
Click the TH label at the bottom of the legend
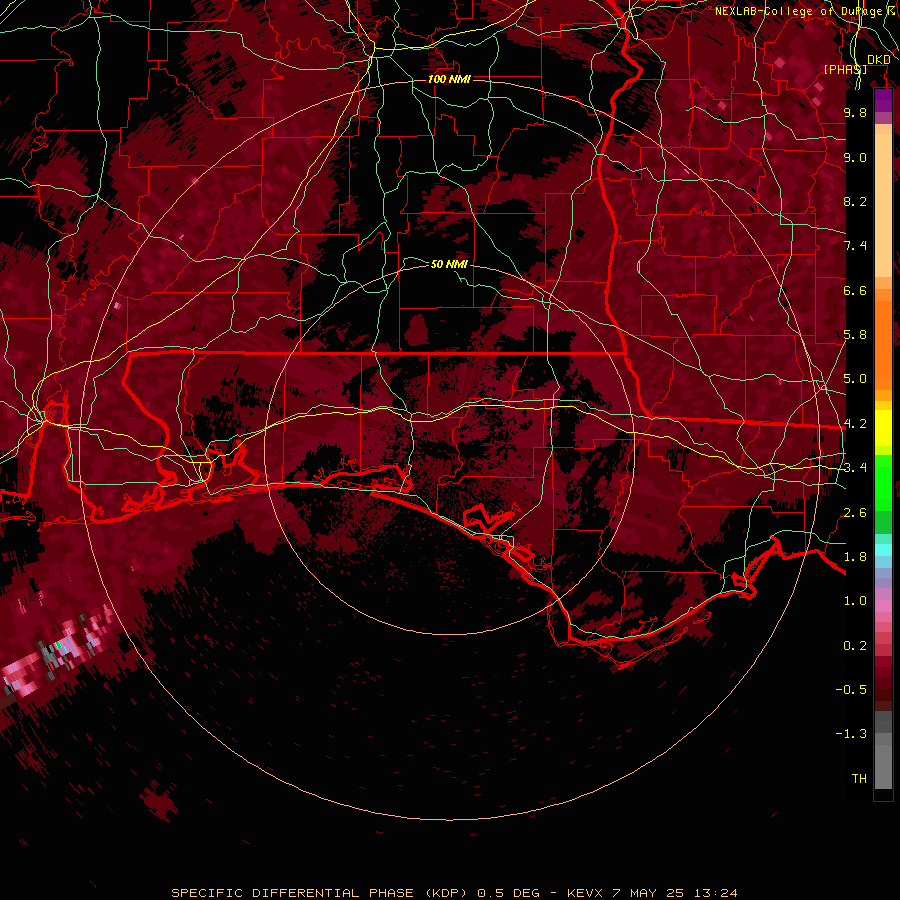point(859,779)
